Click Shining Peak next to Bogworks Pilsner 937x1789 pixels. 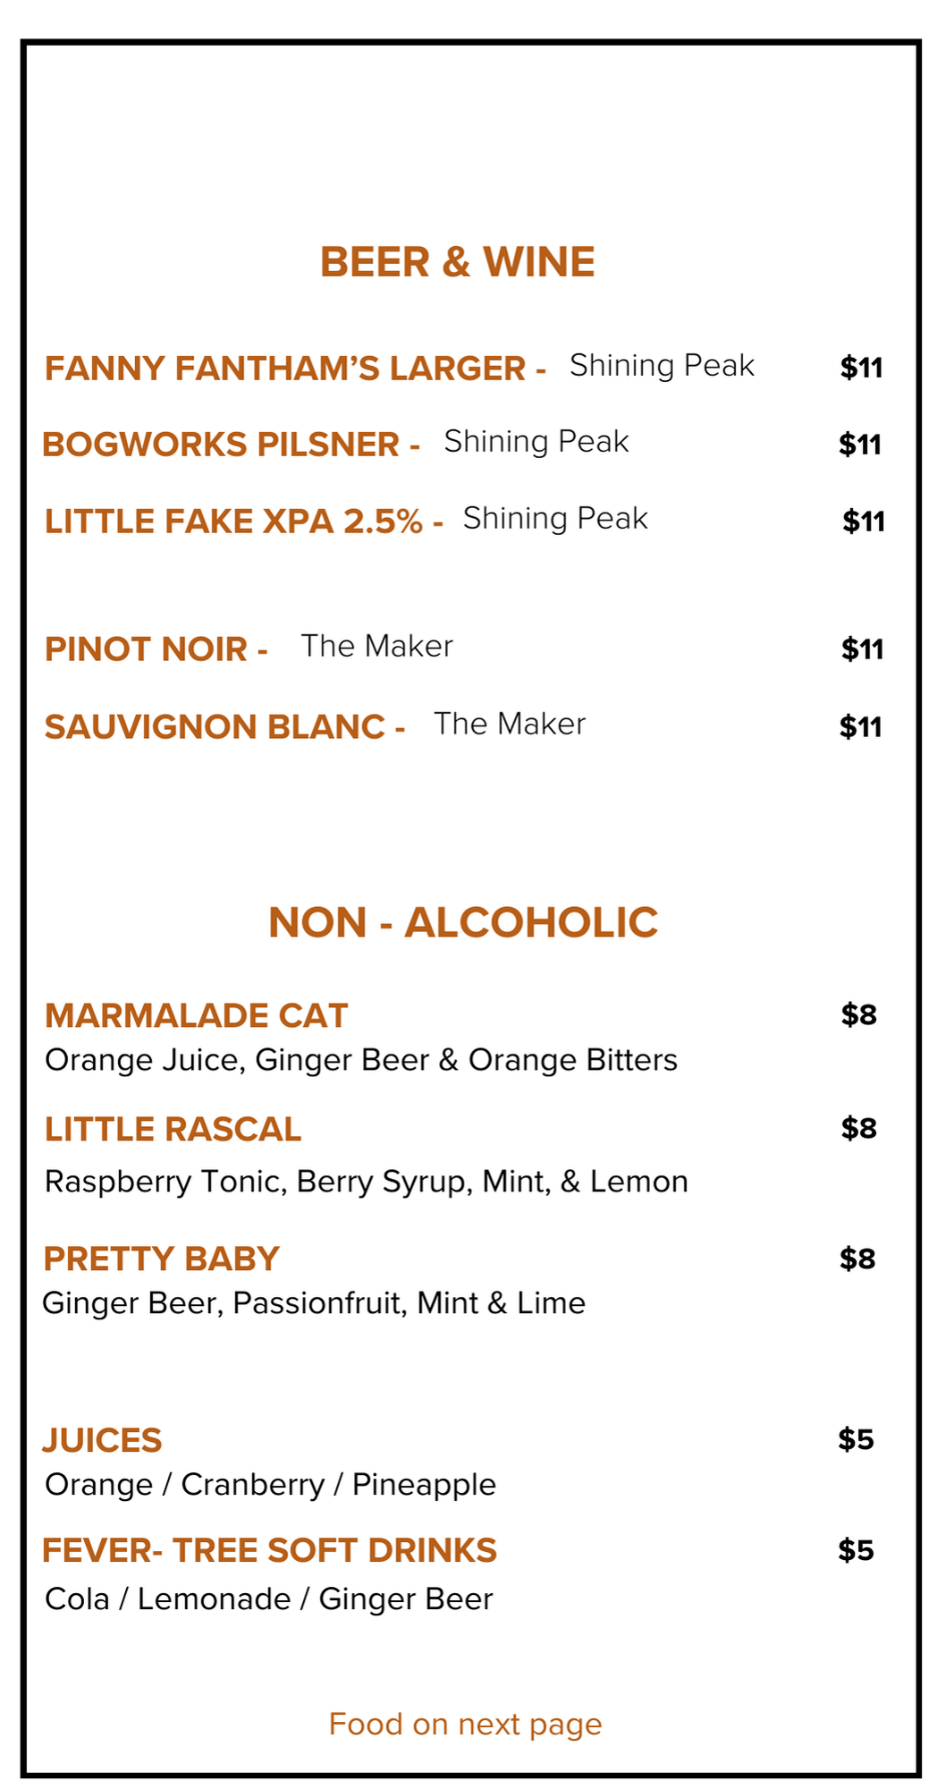536,442
